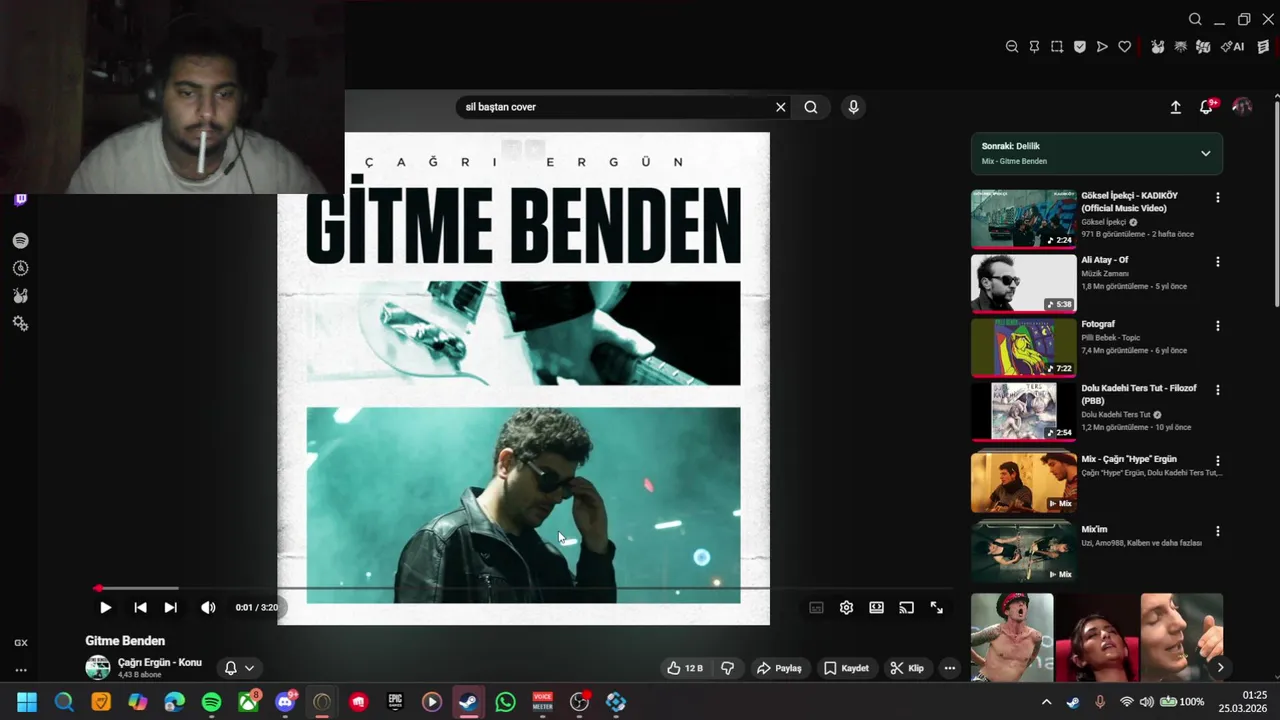The image size is (1280, 720).
Task: Click the video progress bar
Action: 524,588
